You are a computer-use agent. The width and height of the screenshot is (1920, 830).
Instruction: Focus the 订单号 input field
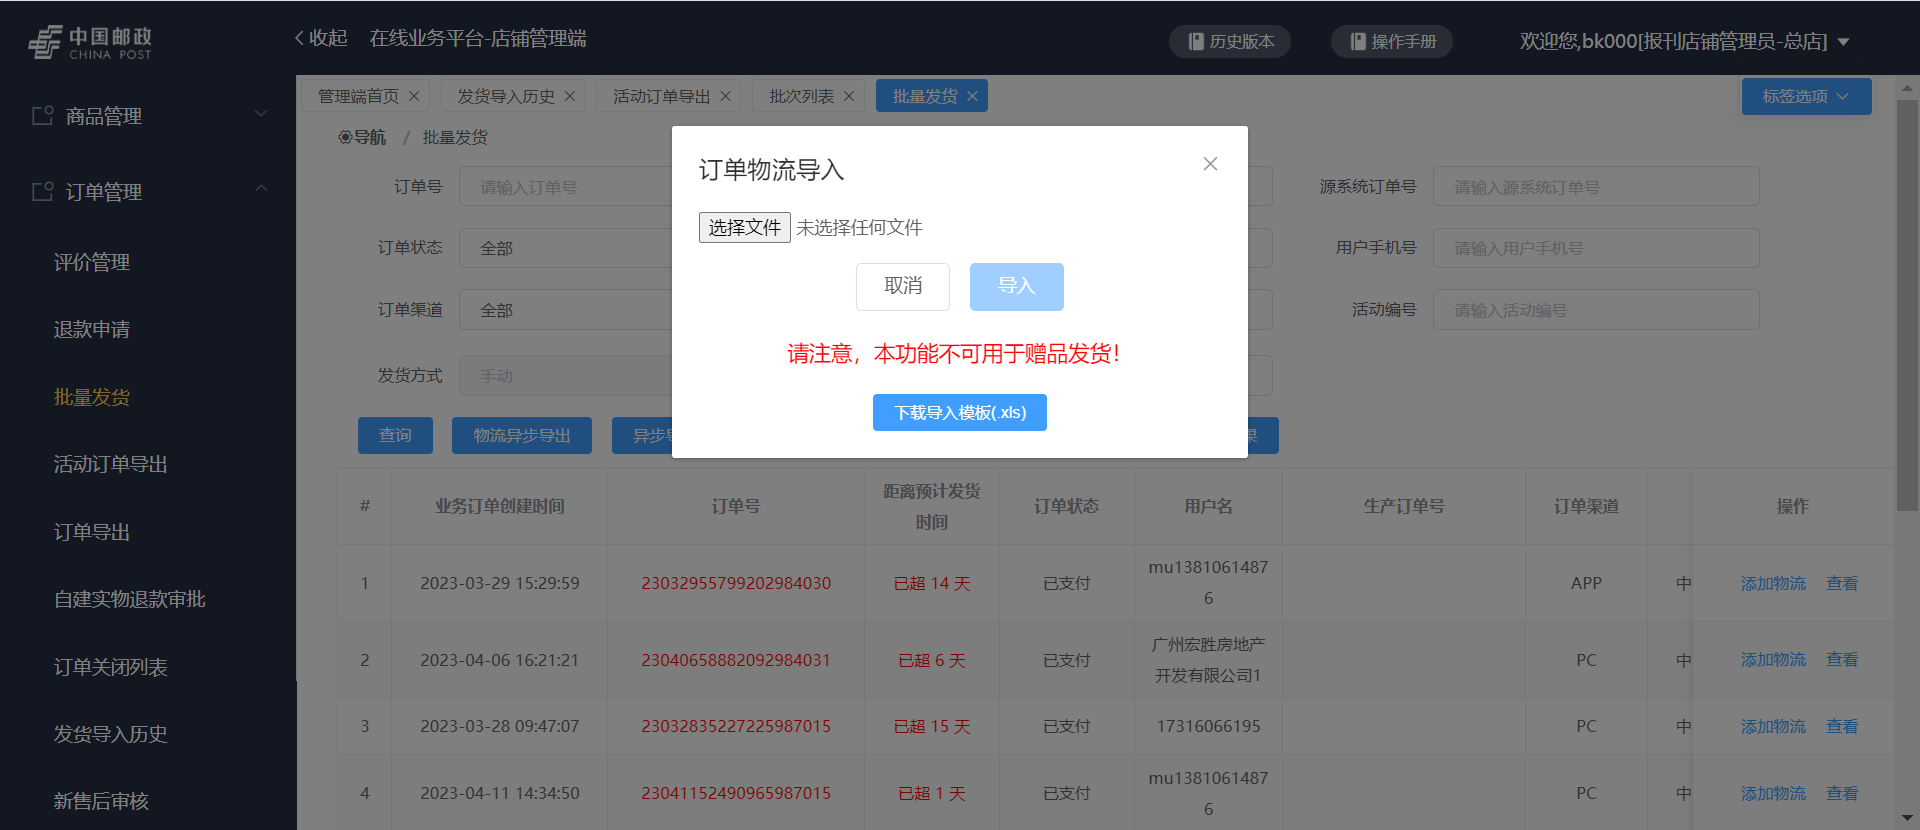pyautogui.click(x=566, y=187)
